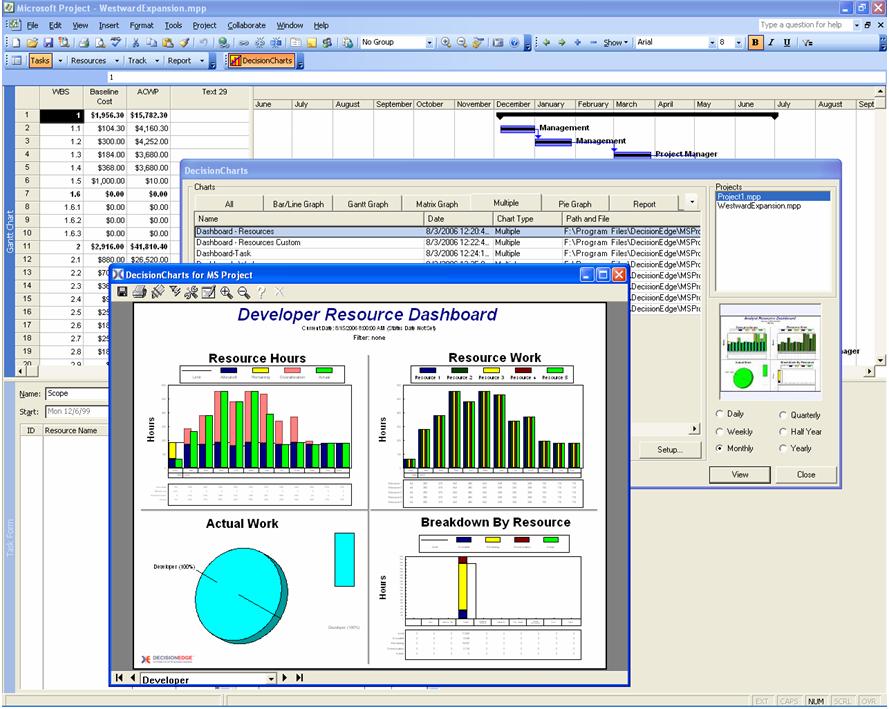Click the View button in DecisionCharts dialog
This screenshot has width=889, height=709.
(x=740, y=474)
